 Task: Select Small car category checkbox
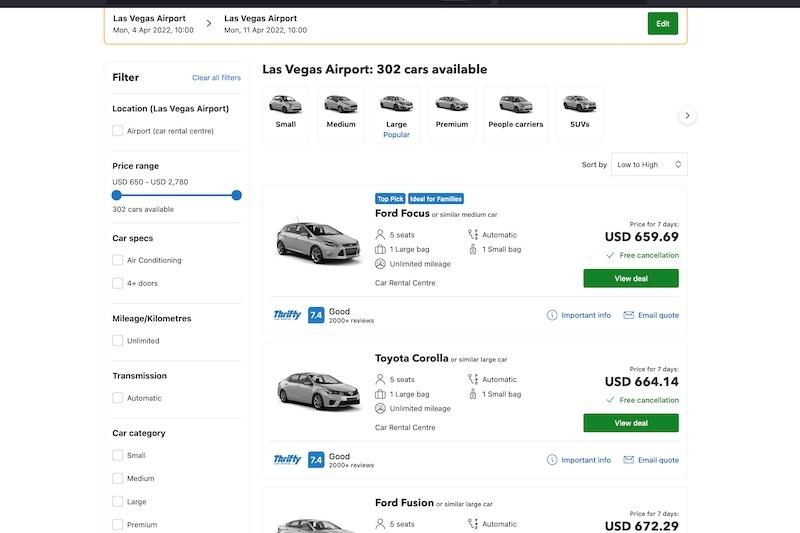(117, 455)
